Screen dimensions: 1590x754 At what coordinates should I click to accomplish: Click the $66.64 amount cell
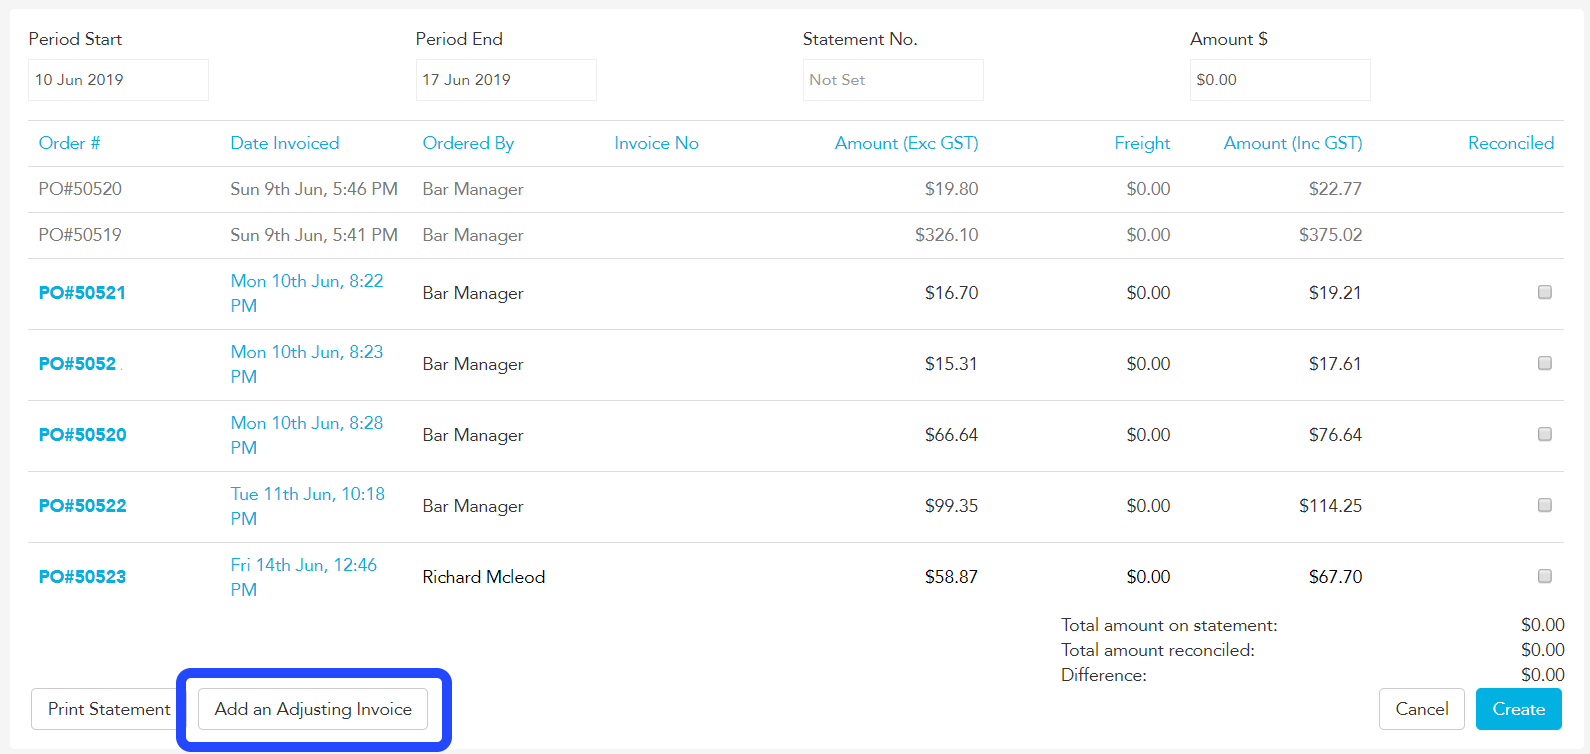[x=951, y=435]
